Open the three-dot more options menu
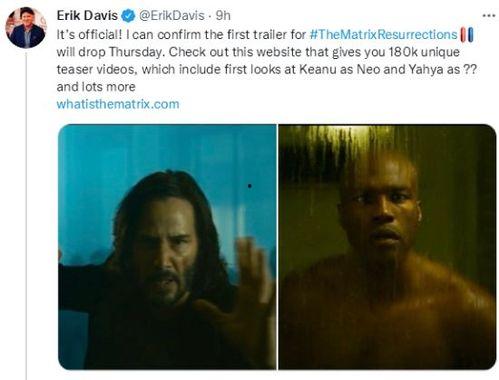The image size is (499, 380). (489, 16)
